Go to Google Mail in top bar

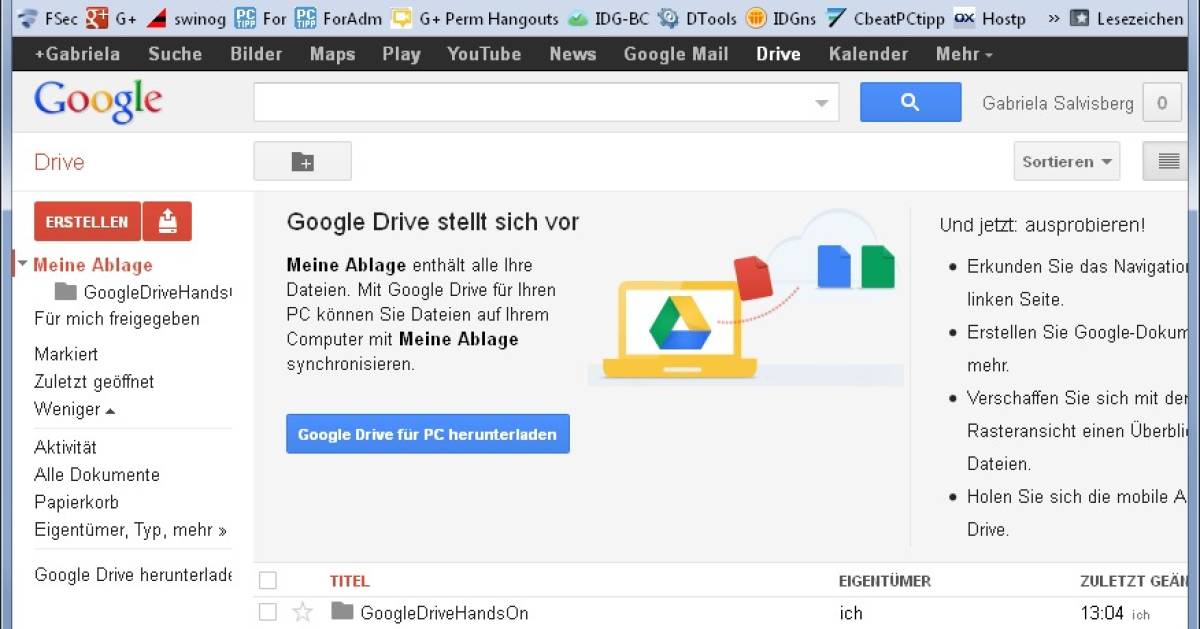[x=676, y=54]
